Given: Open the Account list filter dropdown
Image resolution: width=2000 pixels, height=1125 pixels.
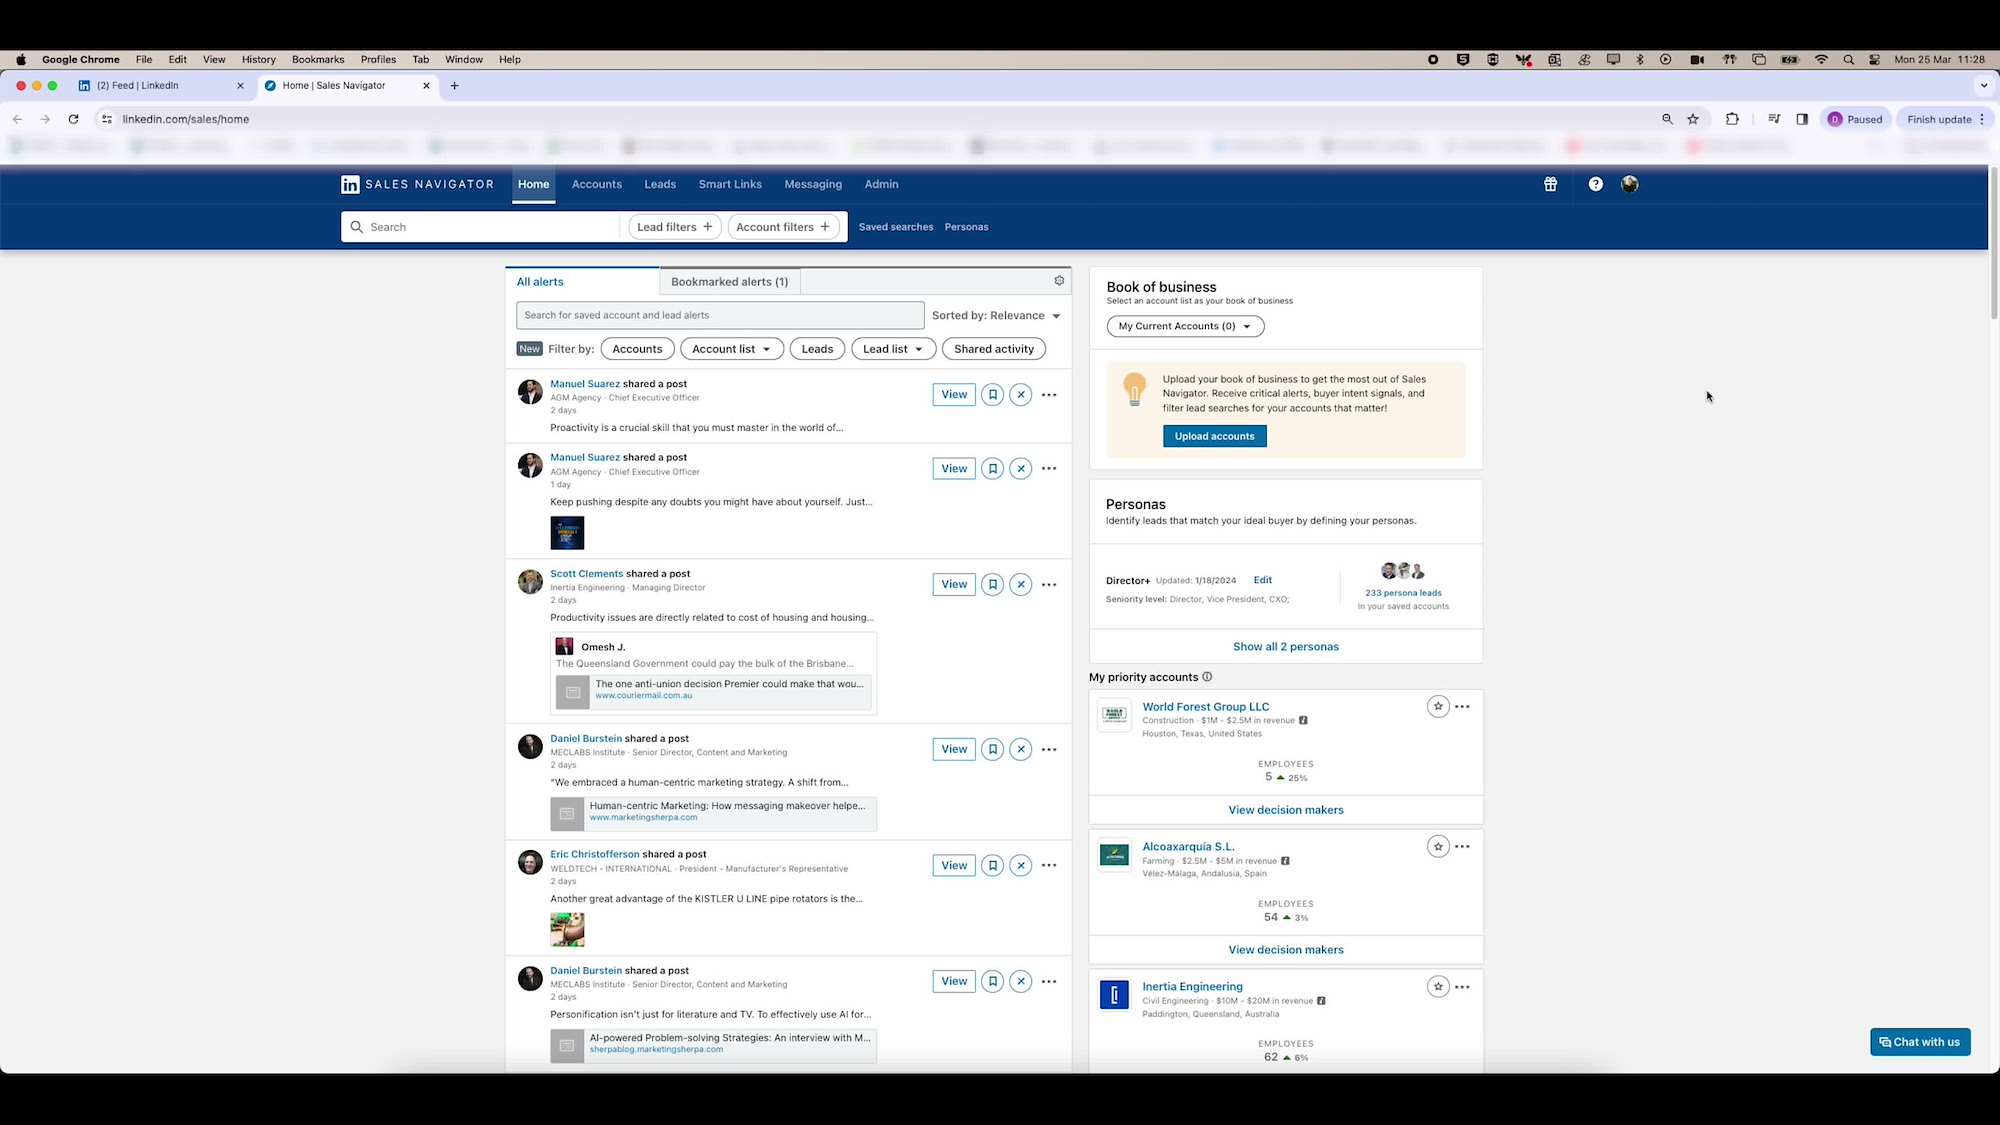Looking at the screenshot, I should tap(731, 349).
